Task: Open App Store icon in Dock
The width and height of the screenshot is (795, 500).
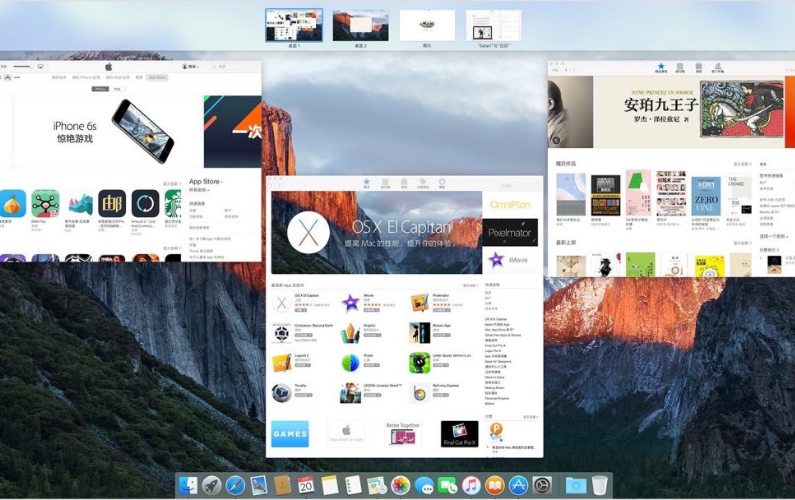Action: pos(518,485)
